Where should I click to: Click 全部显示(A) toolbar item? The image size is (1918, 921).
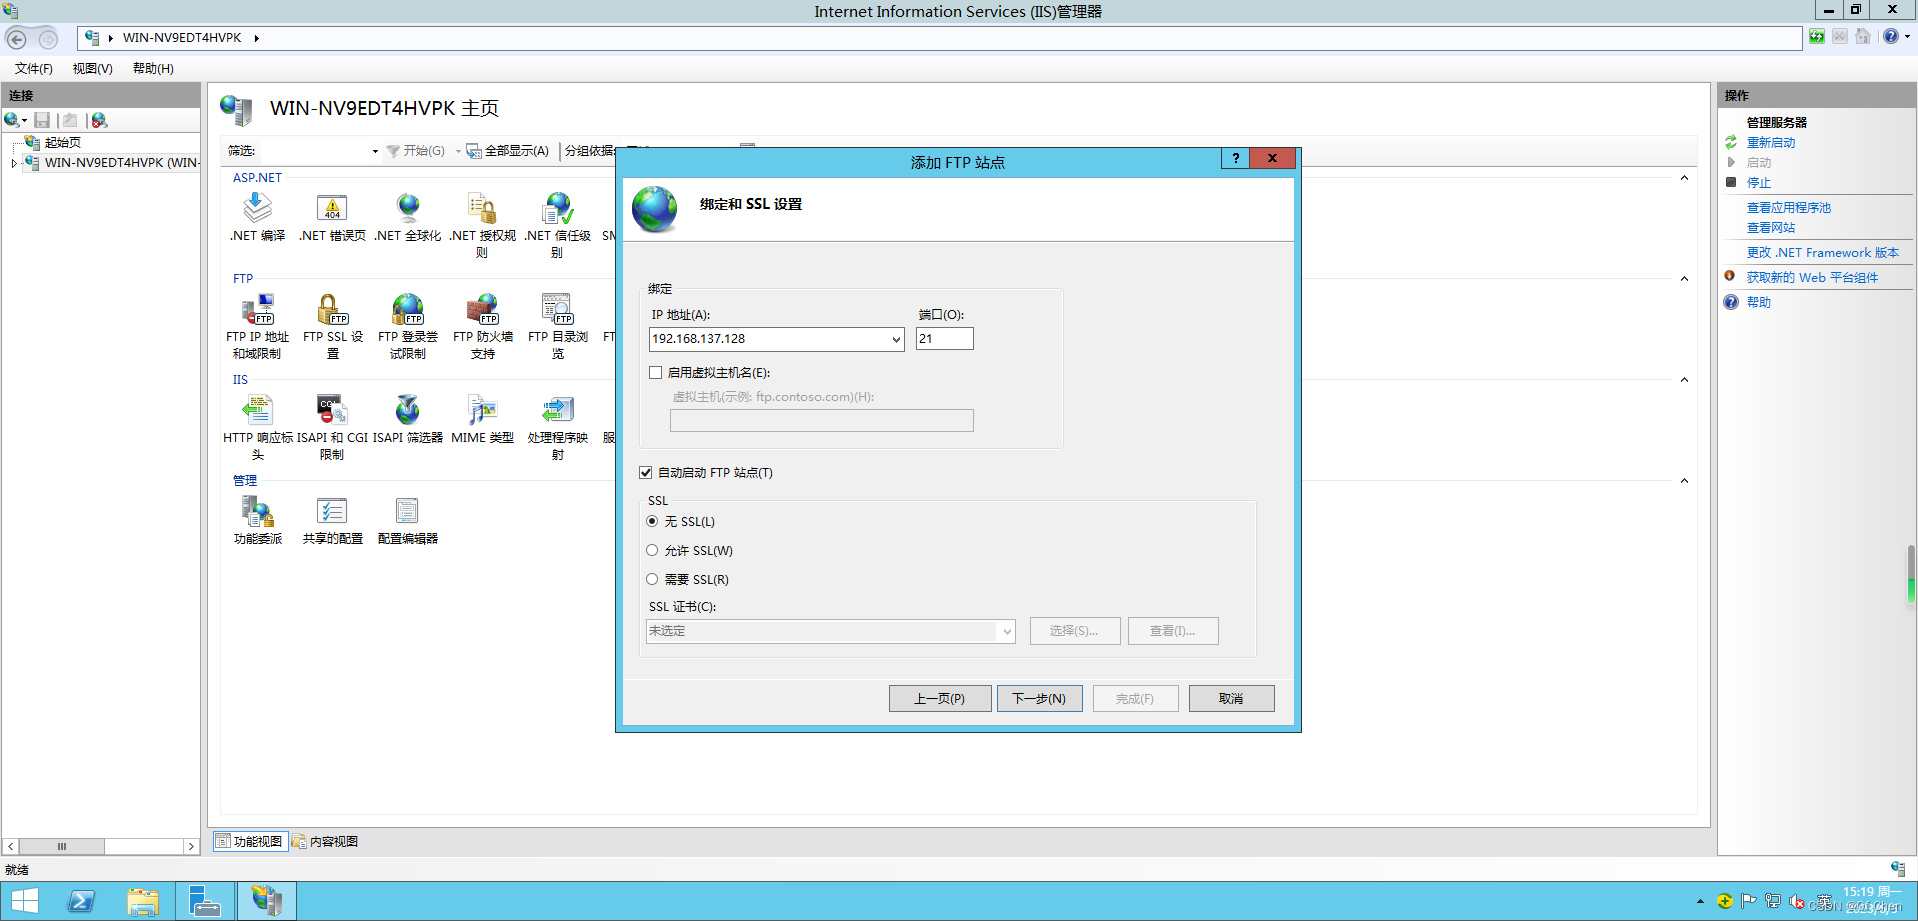(x=508, y=151)
